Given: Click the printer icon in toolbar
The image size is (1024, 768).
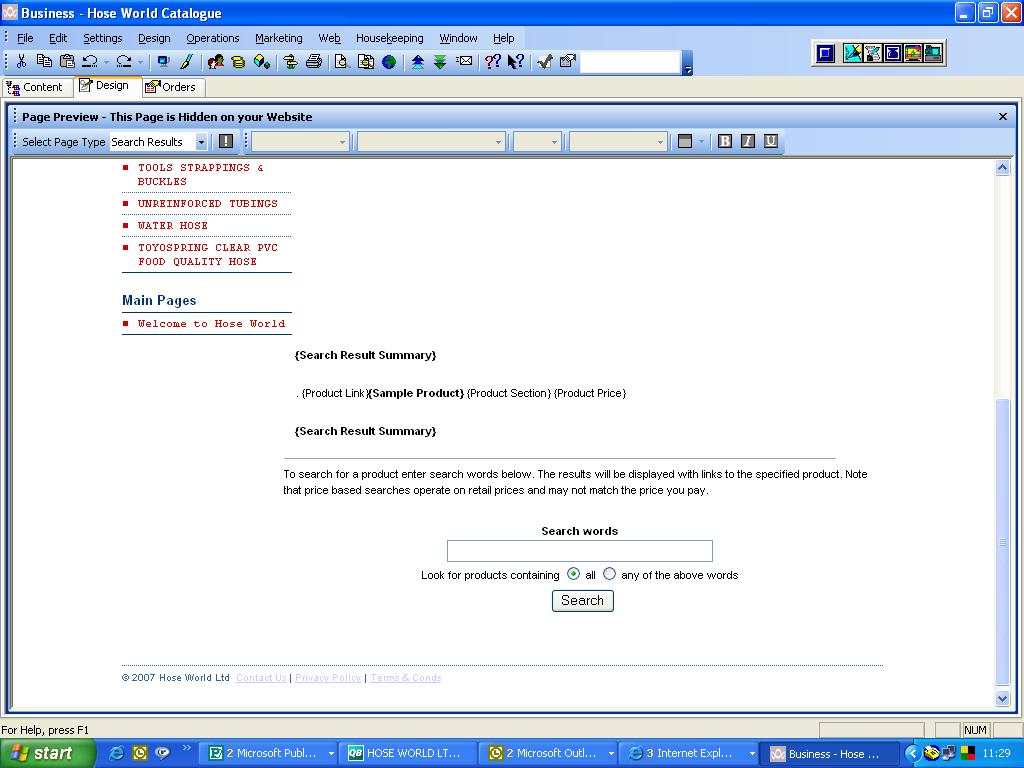Looking at the screenshot, I should 314,62.
